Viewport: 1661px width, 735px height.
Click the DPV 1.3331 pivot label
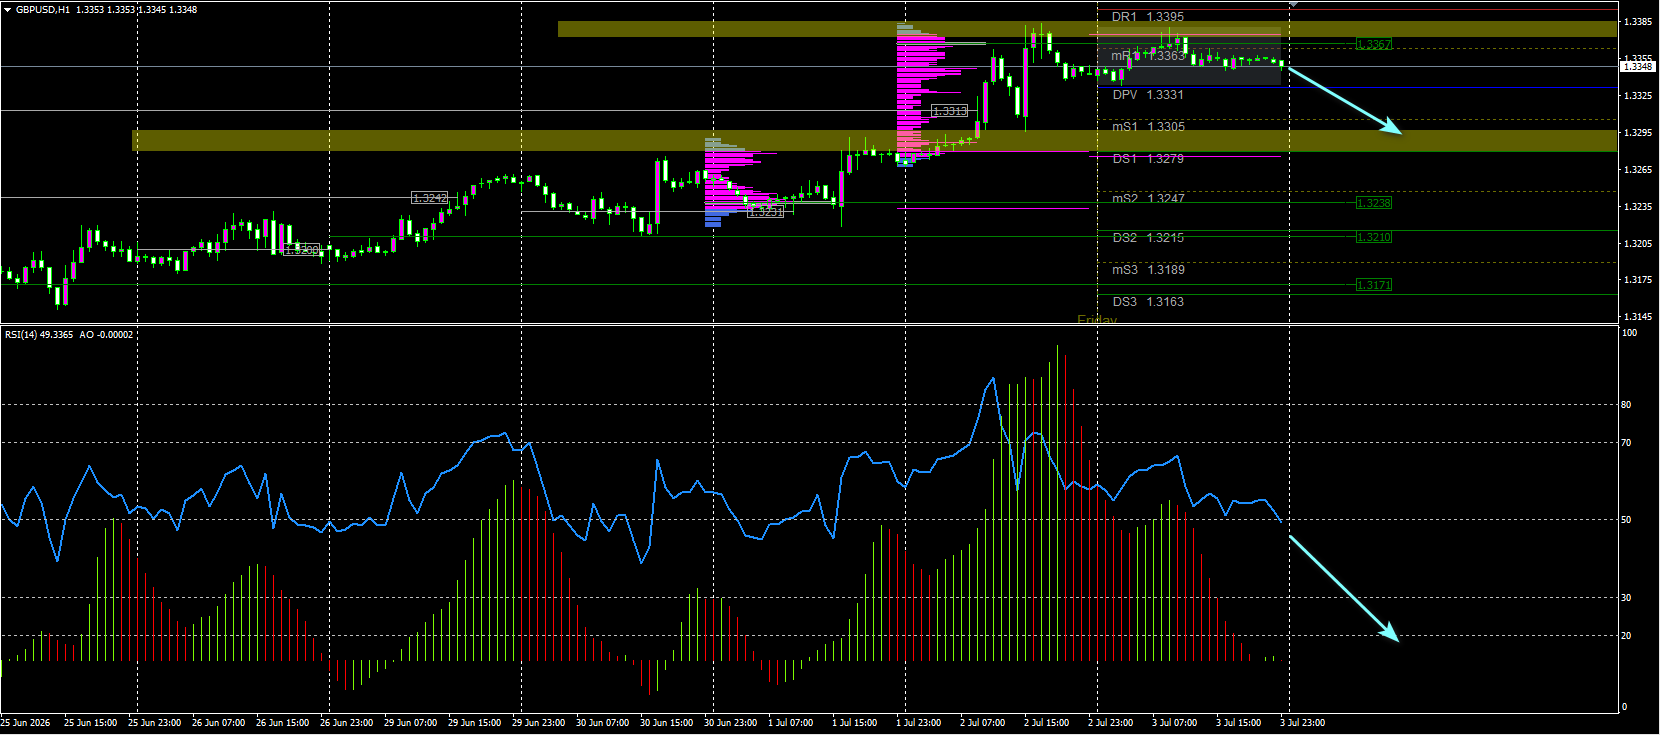1148,95
